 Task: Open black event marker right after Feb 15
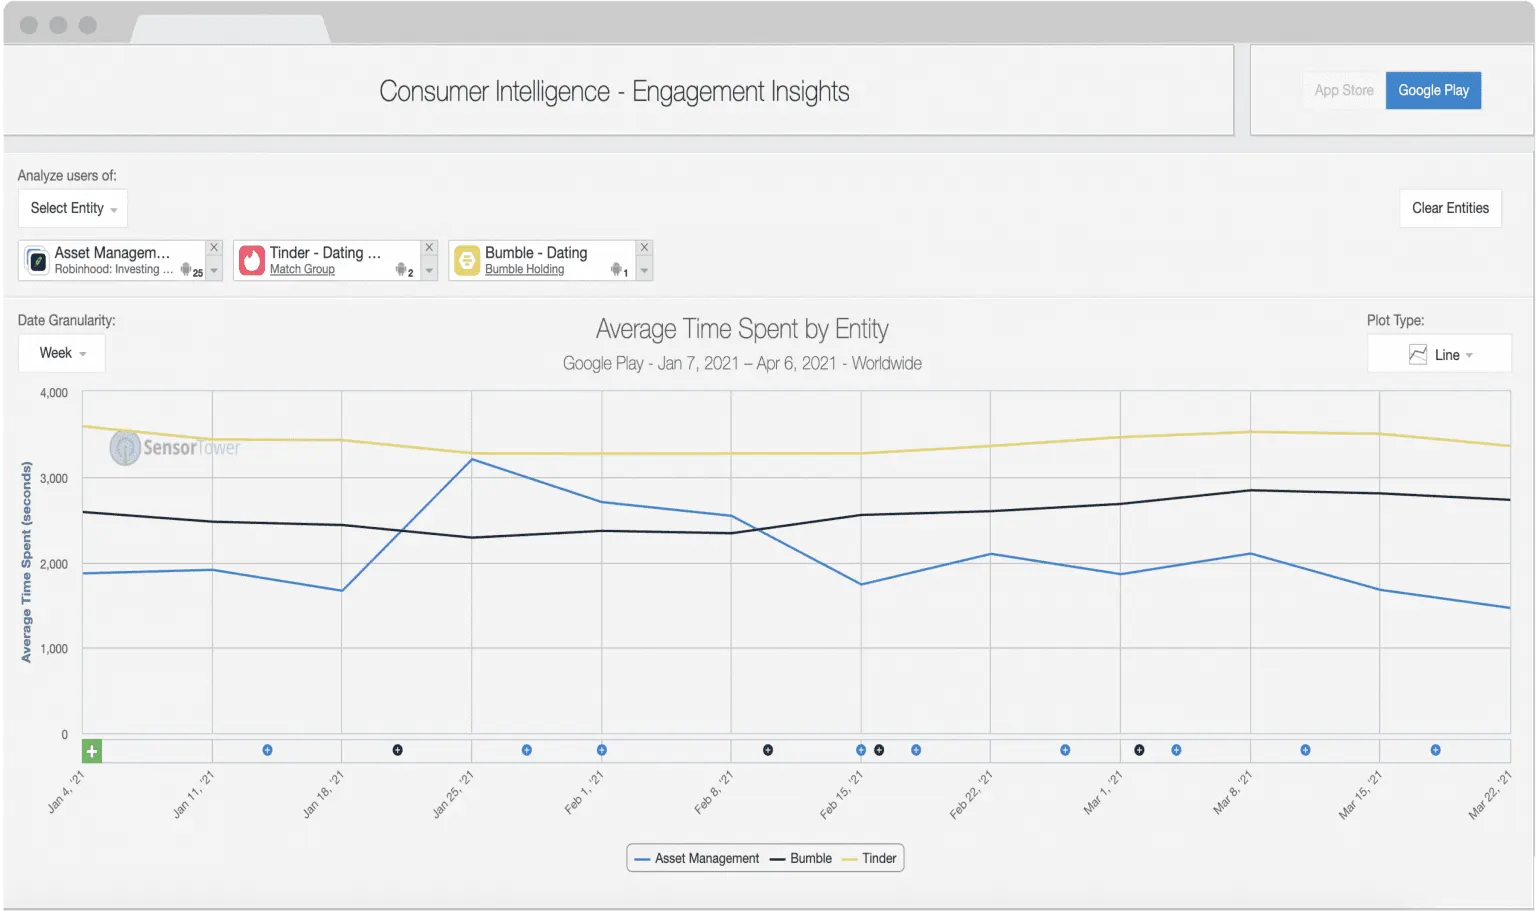pyautogui.click(x=879, y=750)
